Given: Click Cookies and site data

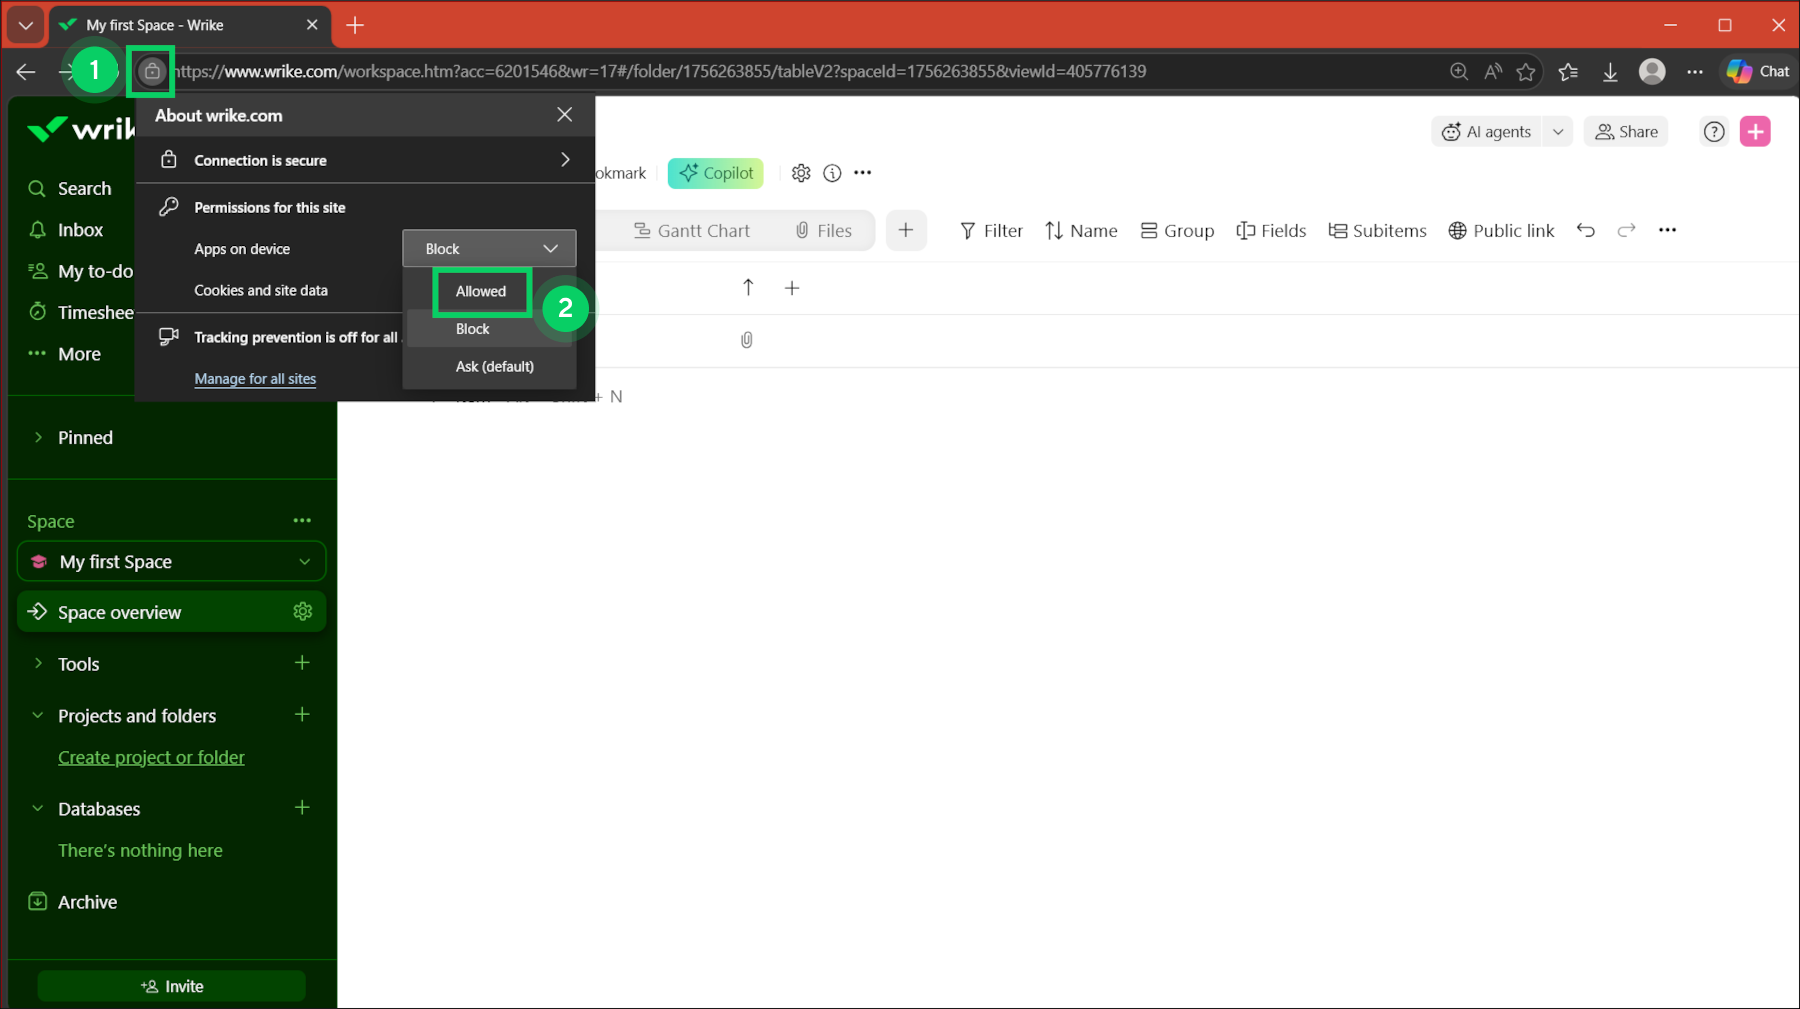Looking at the screenshot, I should 261,290.
